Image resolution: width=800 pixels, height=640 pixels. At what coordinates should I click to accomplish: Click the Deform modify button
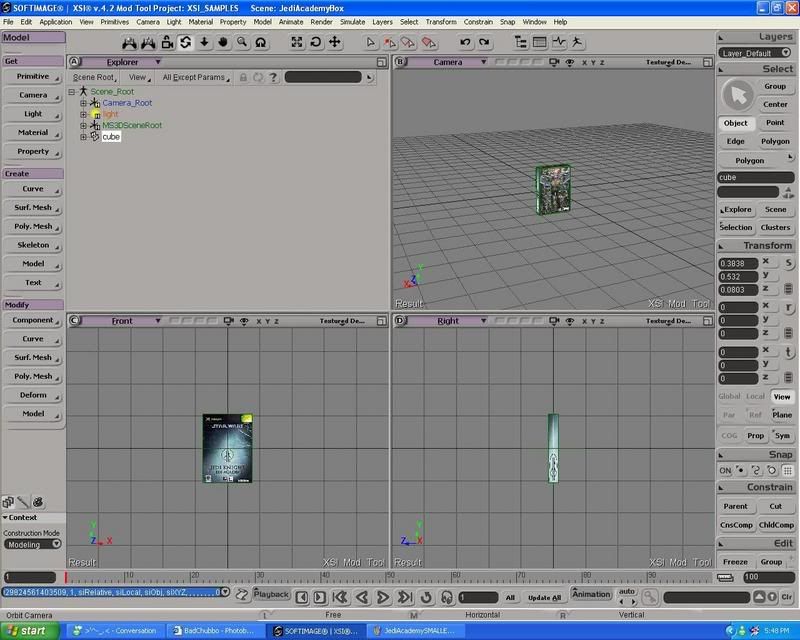pos(33,395)
